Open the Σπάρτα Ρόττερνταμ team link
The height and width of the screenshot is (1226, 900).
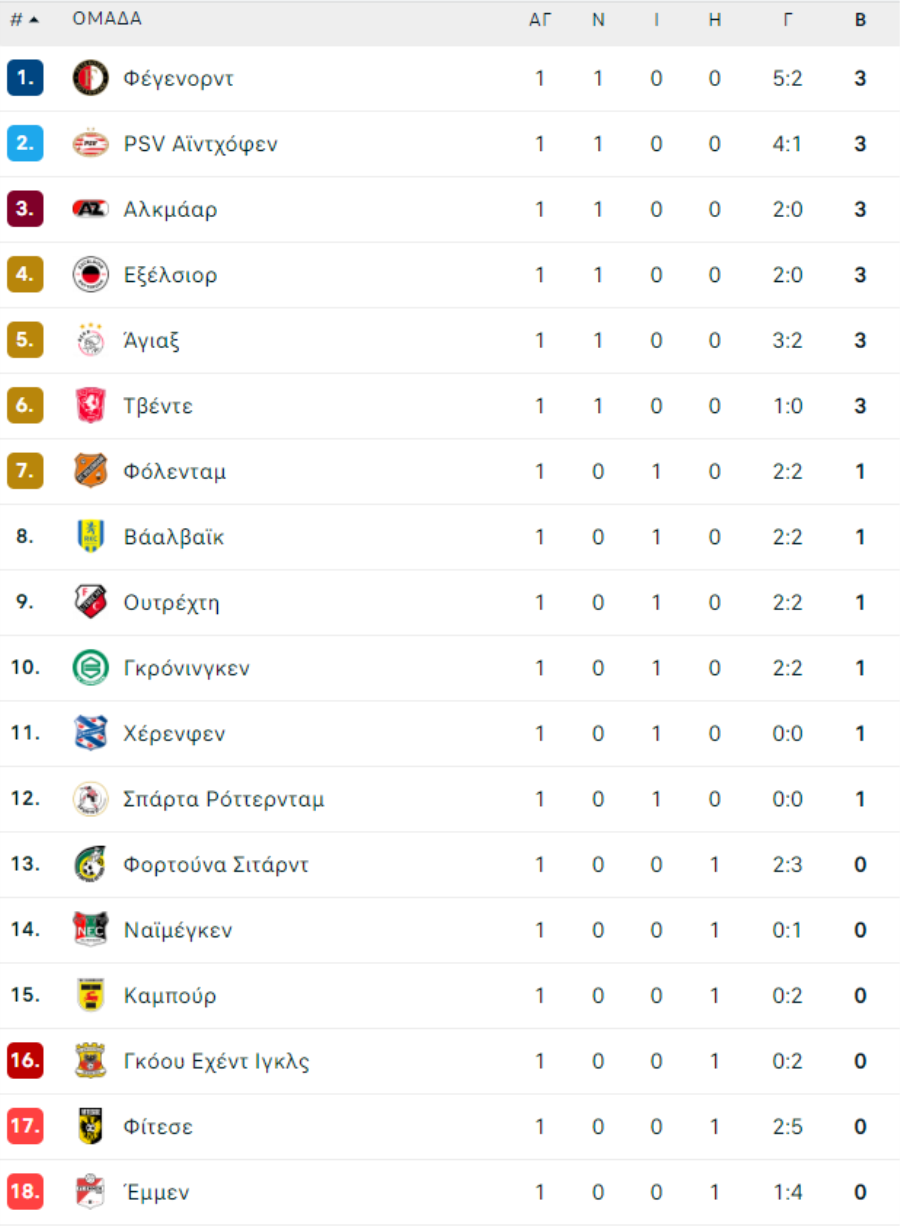(x=224, y=799)
